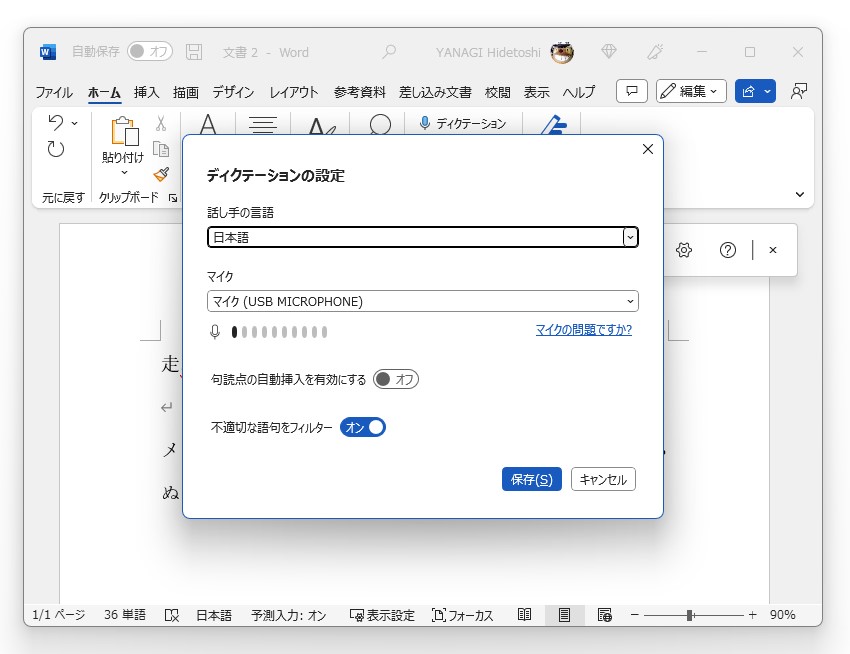Open the 話し手の言語 dropdown
The height and width of the screenshot is (654, 850).
(630, 237)
